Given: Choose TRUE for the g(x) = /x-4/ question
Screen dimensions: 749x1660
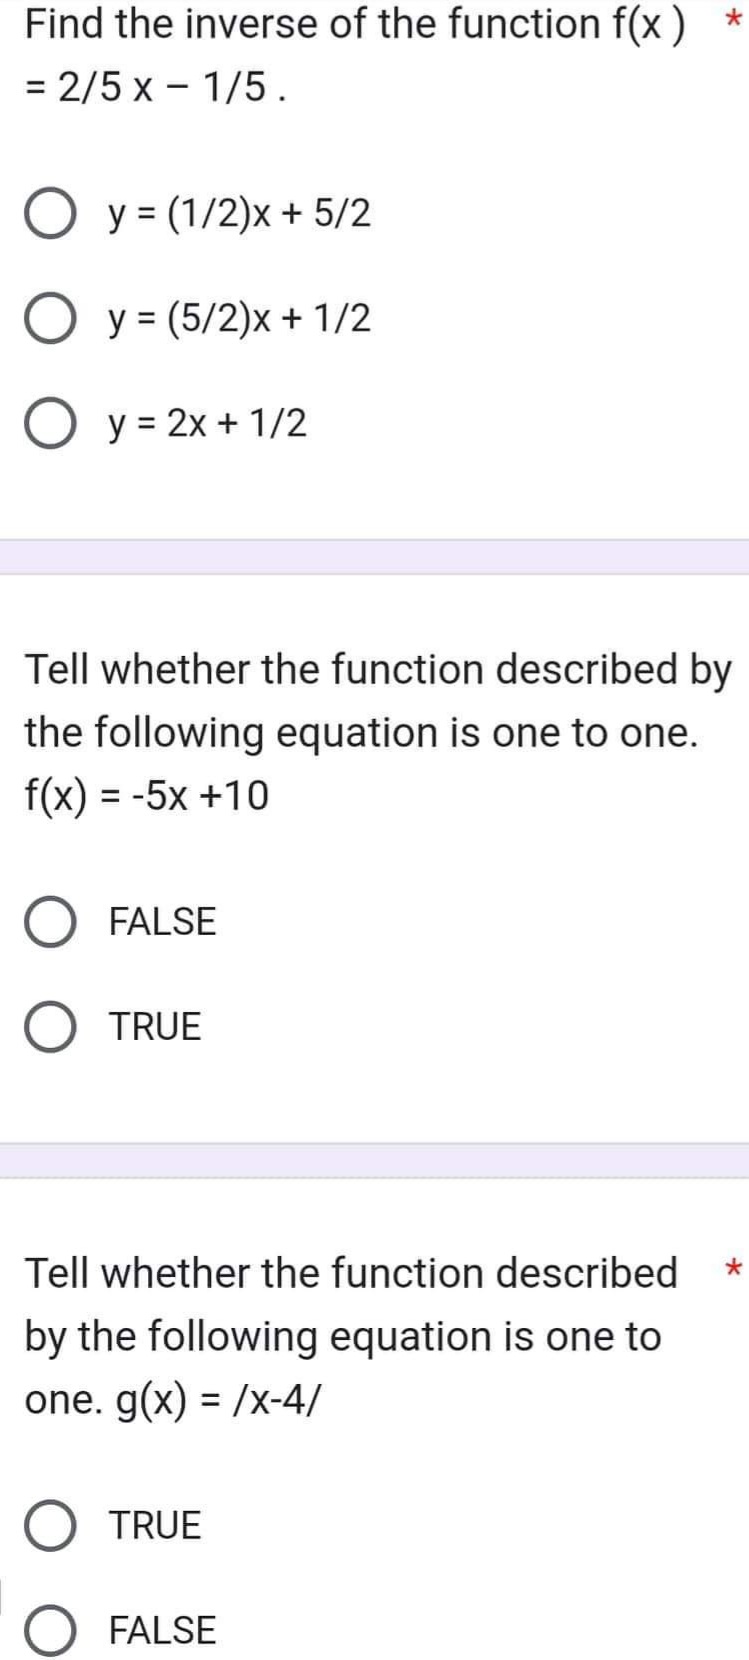Looking at the screenshot, I should [x=153, y=1524].
